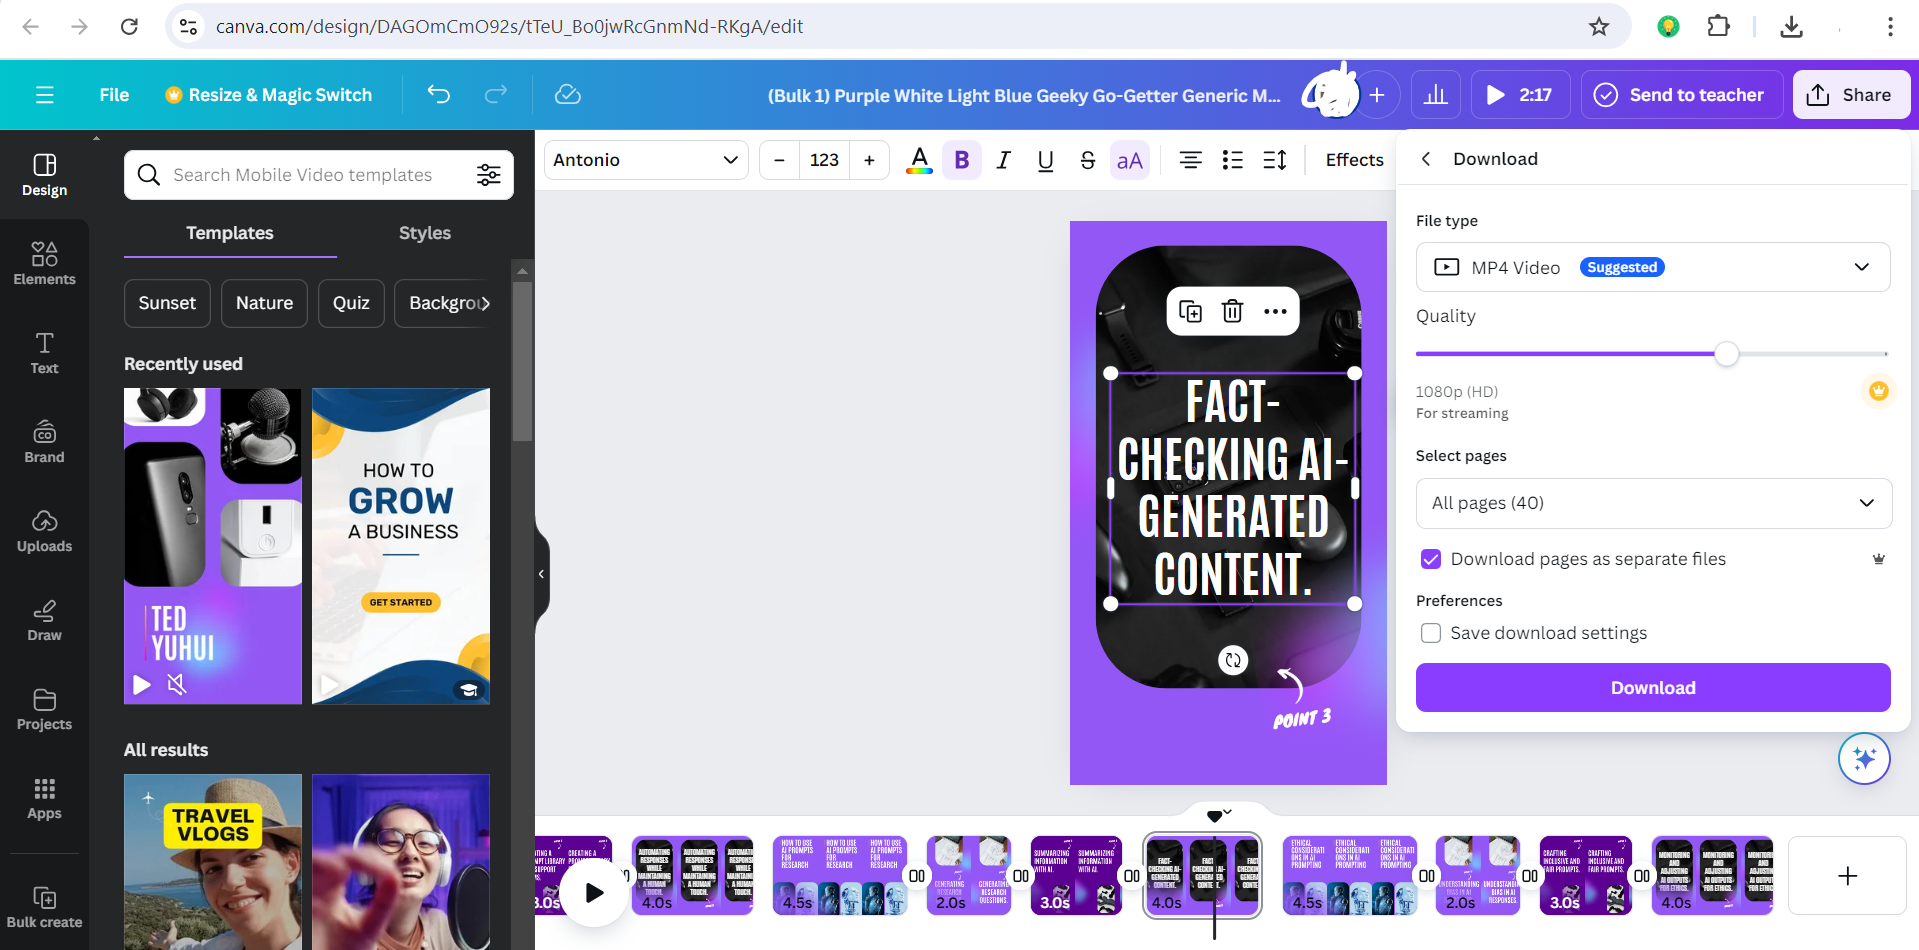This screenshot has height=950, width=1919.
Task: Click the Quality slider handle
Action: click(1726, 354)
